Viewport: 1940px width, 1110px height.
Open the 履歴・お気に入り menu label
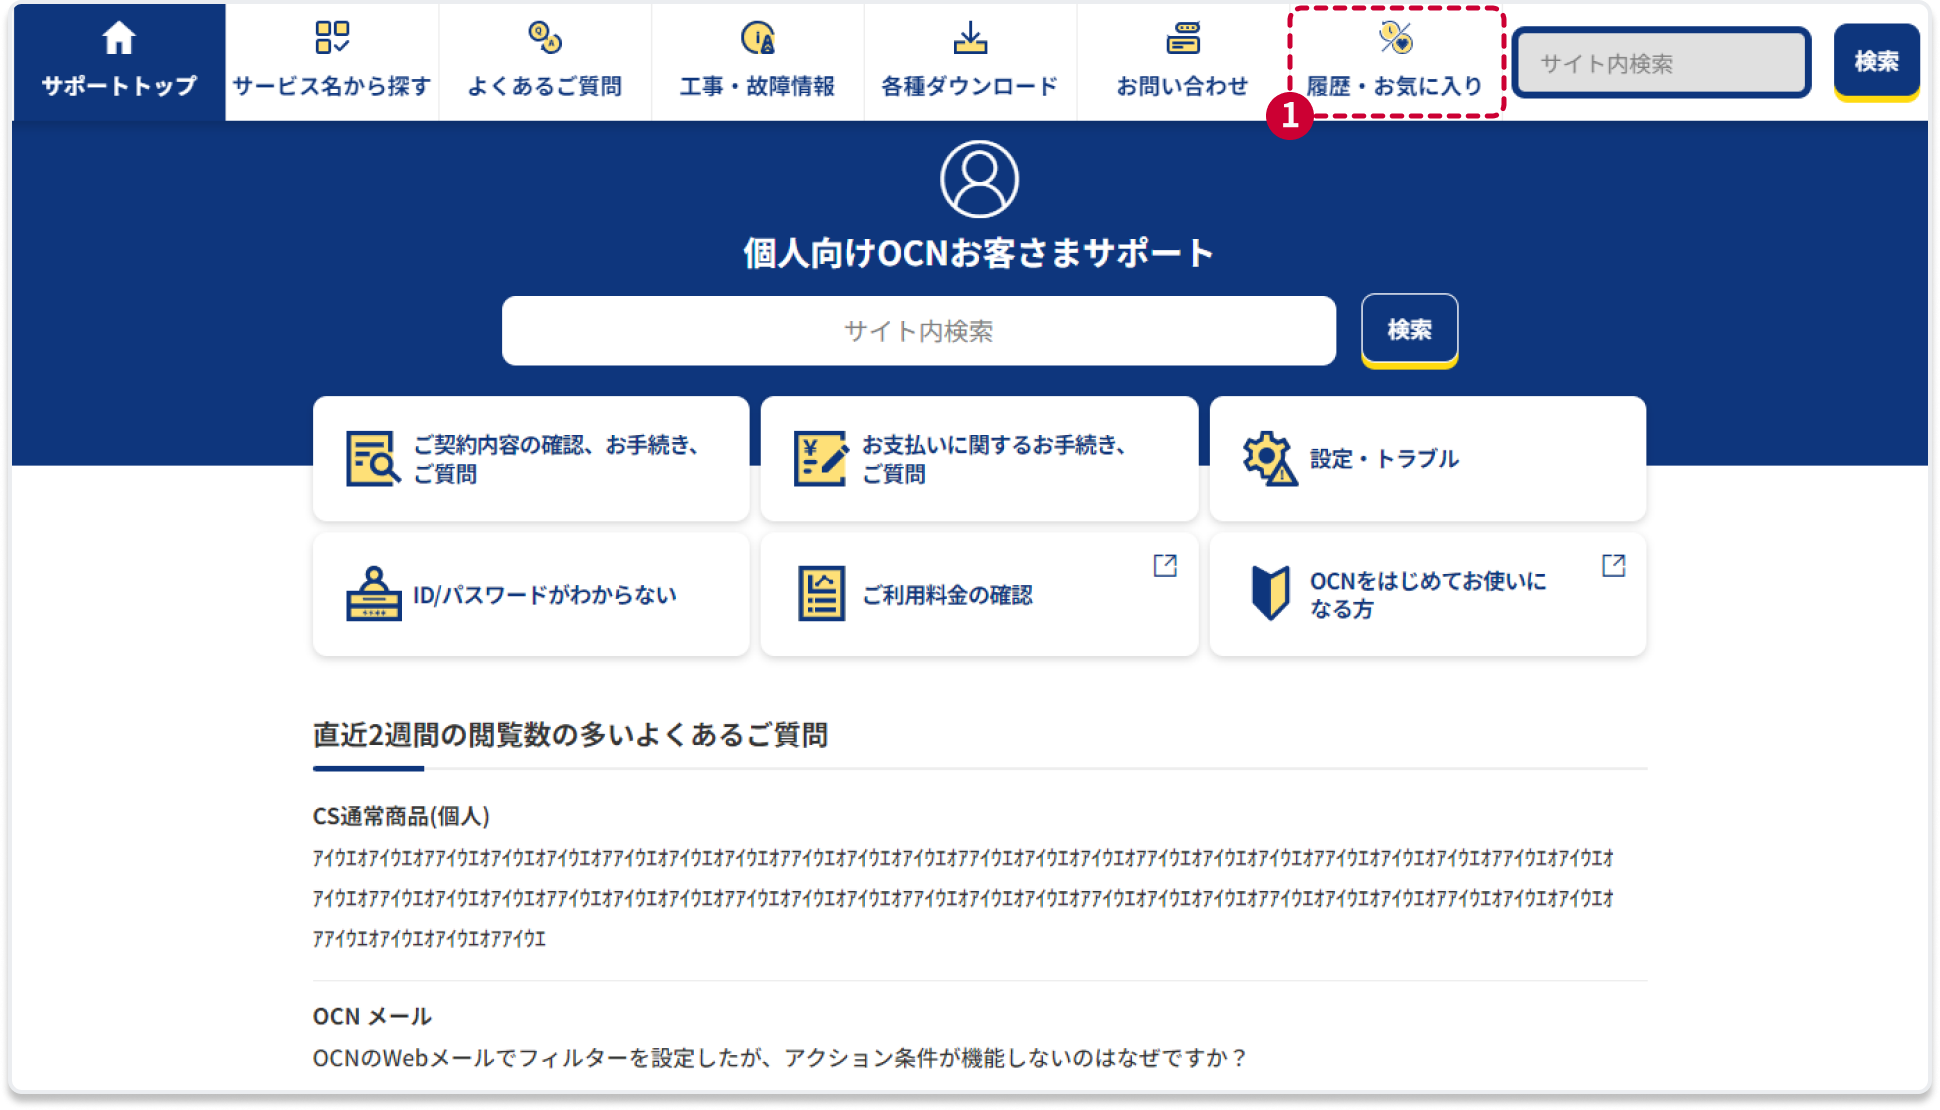point(1395,86)
